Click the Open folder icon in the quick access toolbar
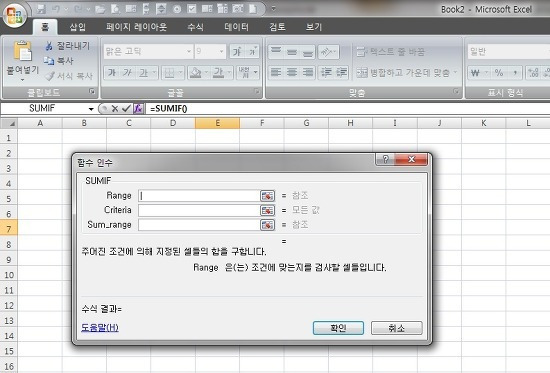The width and height of the screenshot is (550, 373). pos(100,9)
